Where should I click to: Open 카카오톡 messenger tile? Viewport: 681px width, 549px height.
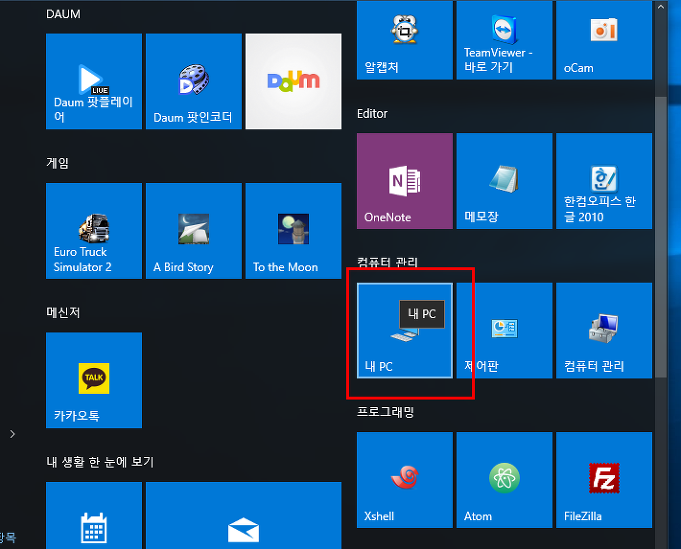94,380
